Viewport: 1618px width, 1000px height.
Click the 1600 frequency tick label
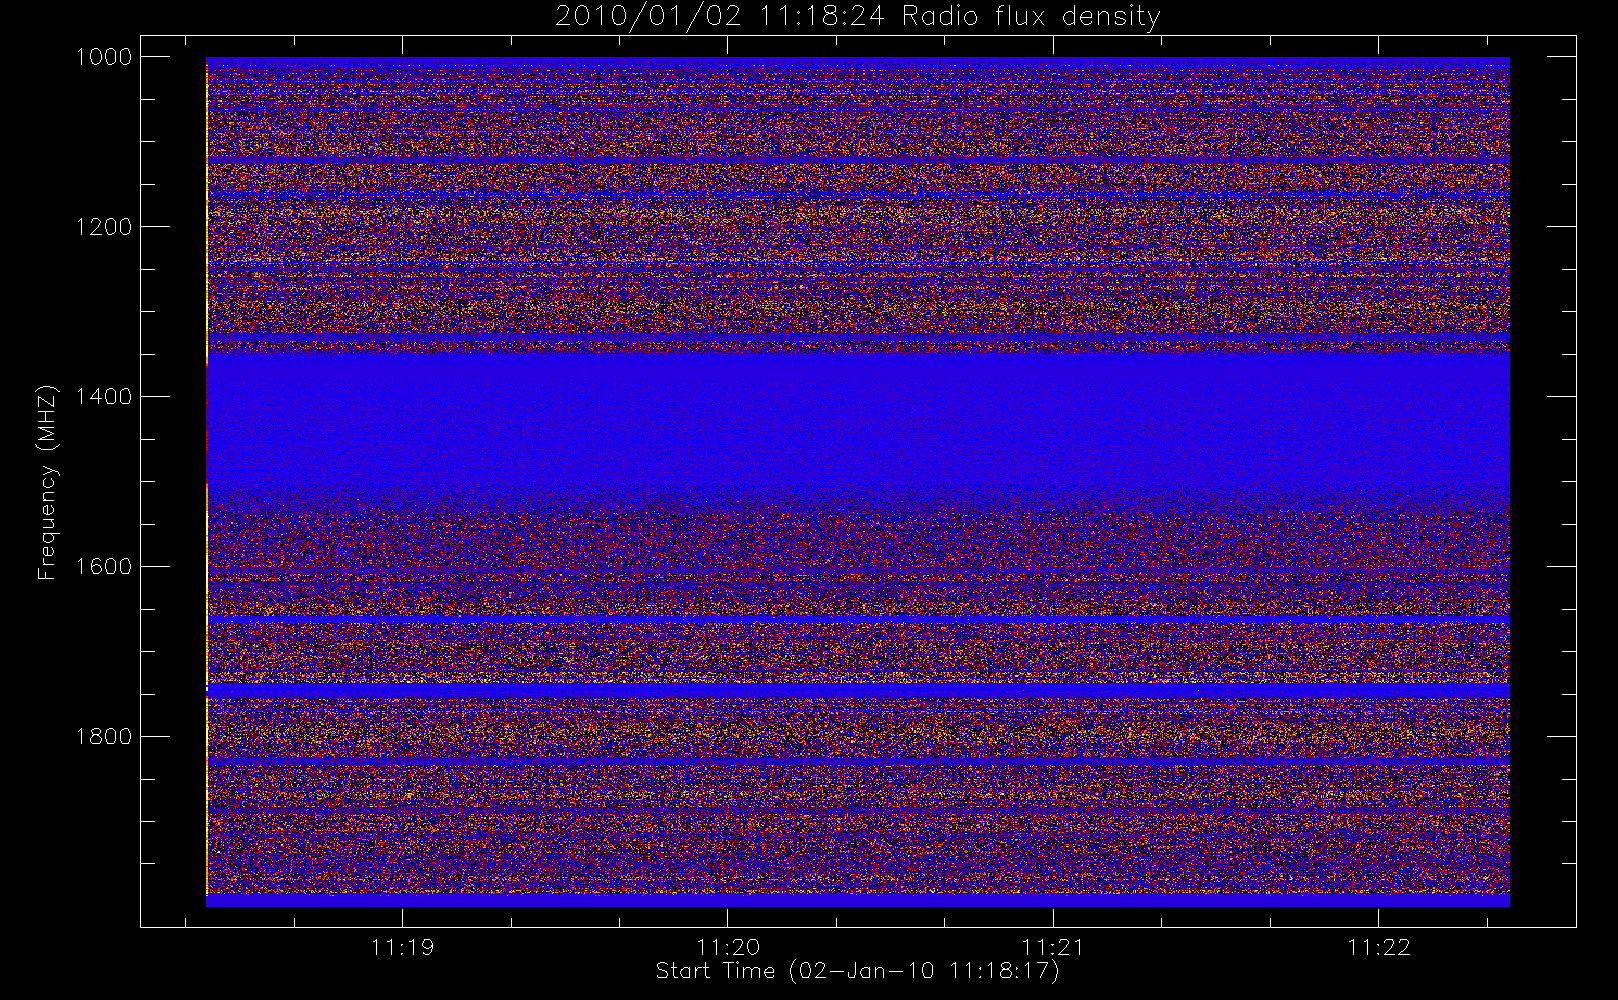pyautogui.click(x=104, y=567)
